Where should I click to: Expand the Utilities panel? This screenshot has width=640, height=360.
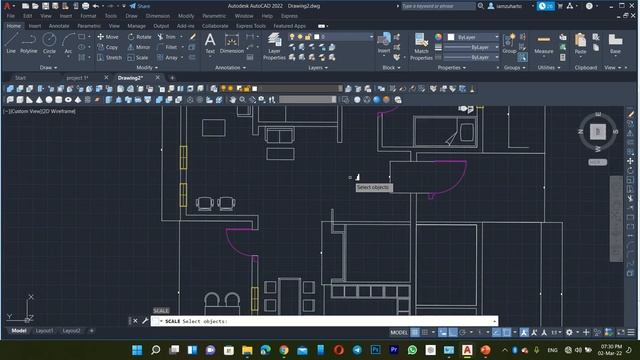(x=549, y=67)
